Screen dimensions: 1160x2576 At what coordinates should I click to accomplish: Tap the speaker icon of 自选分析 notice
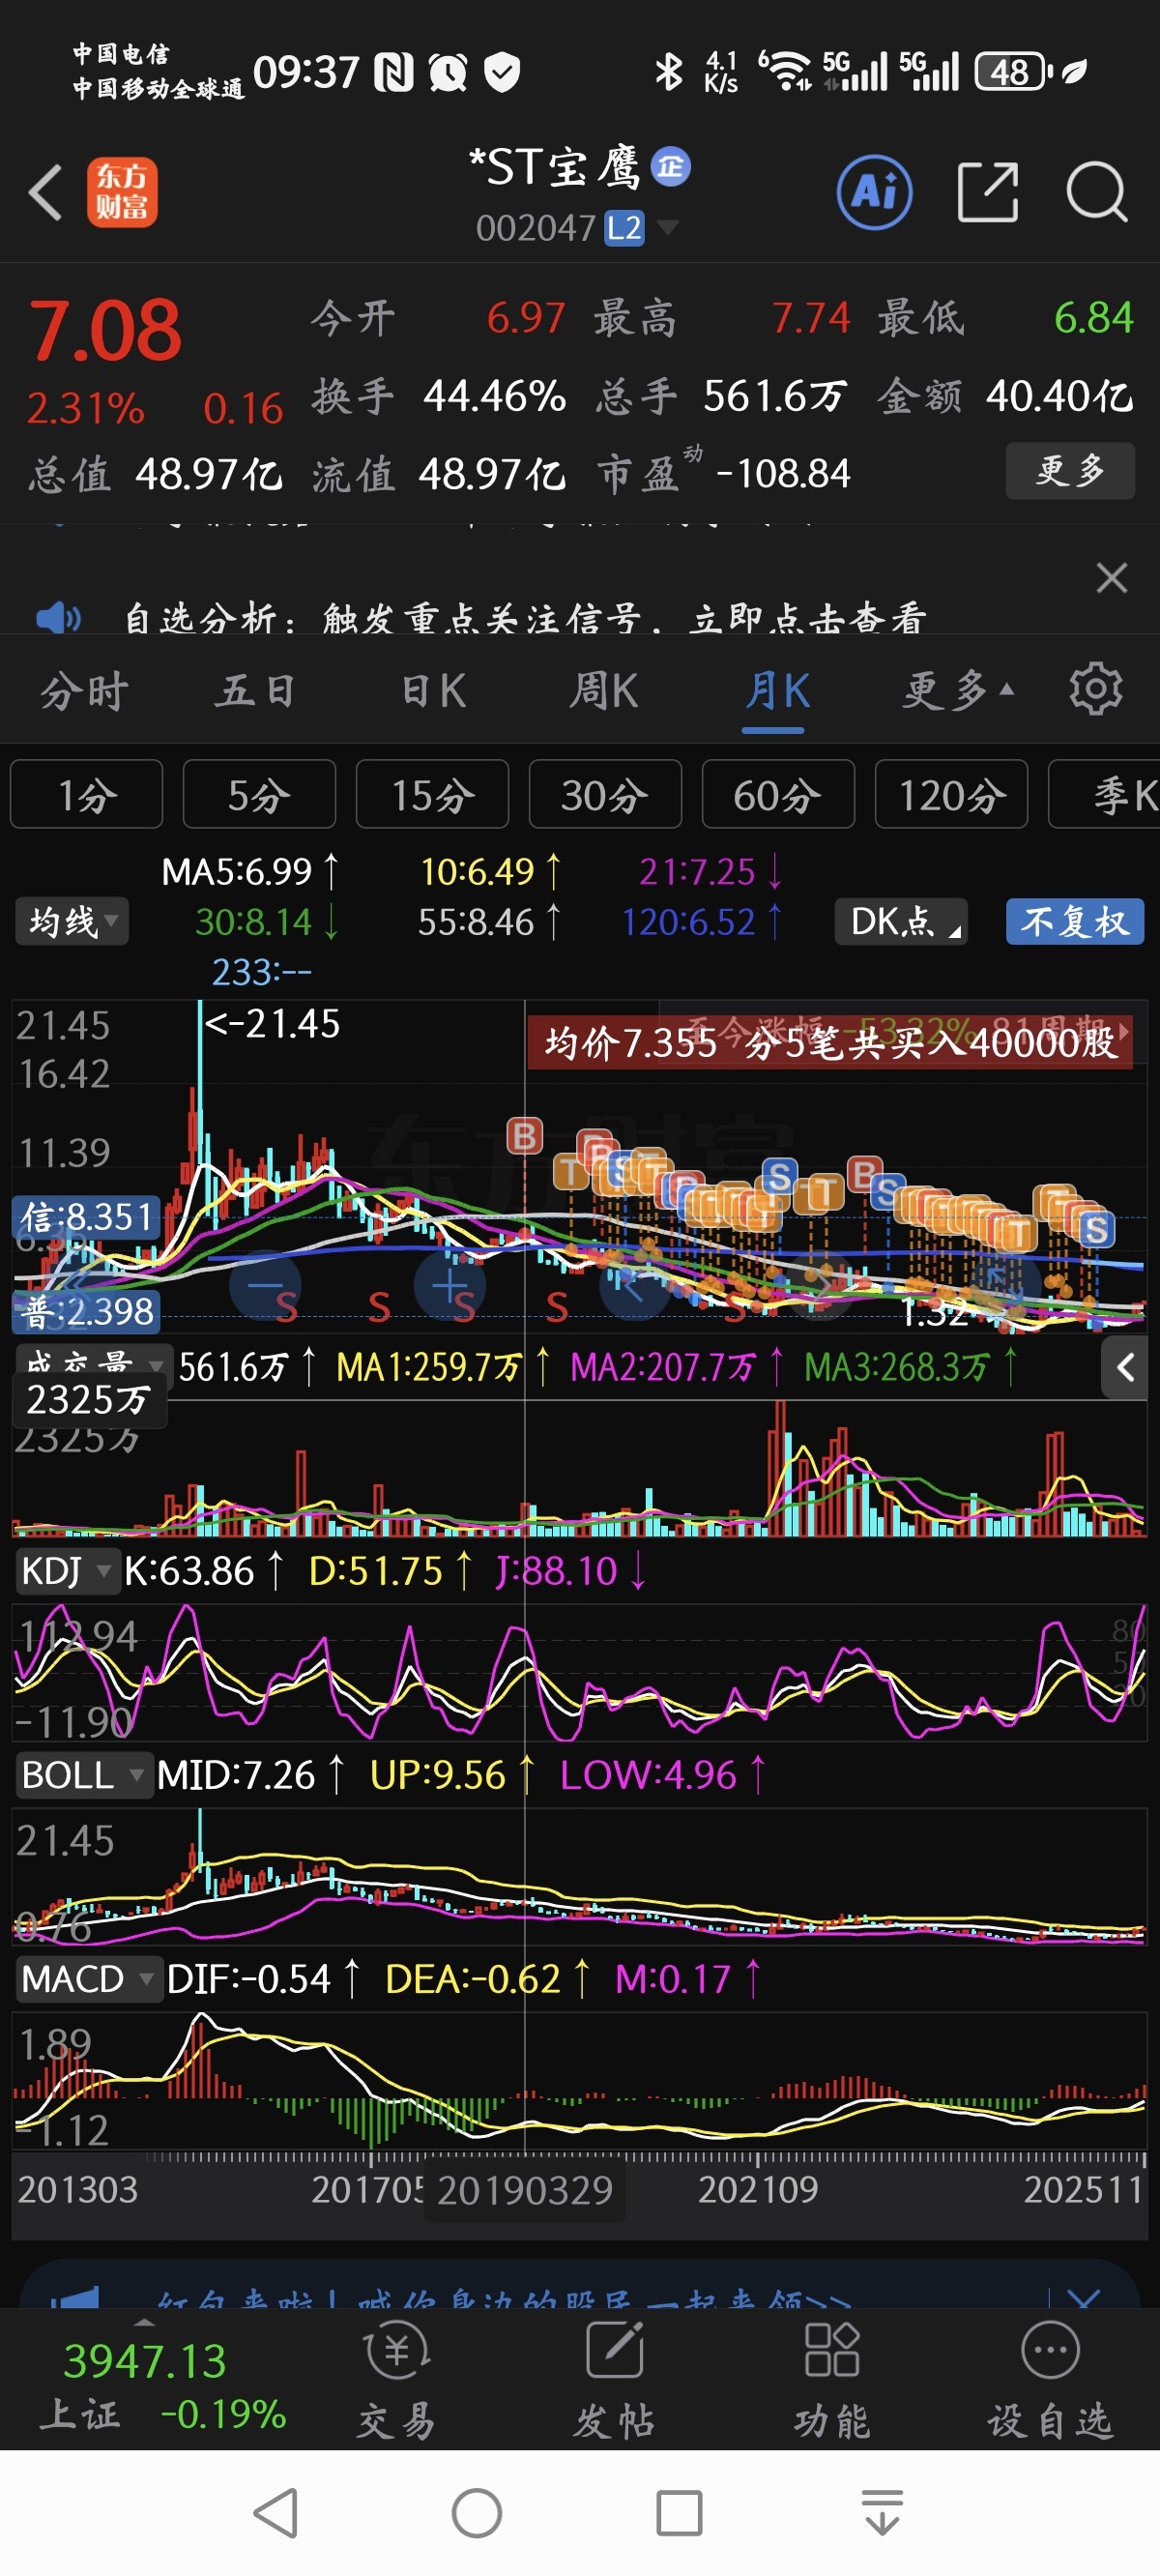click(58, 618)
